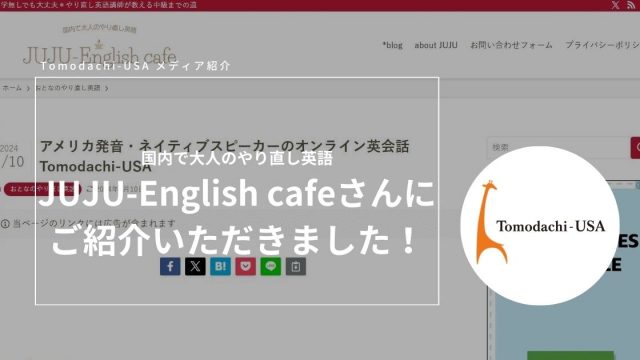Viewport: 640px width, 360px height.
Task: Open the about JUJU menu item
Action: [x=436, y=45]
